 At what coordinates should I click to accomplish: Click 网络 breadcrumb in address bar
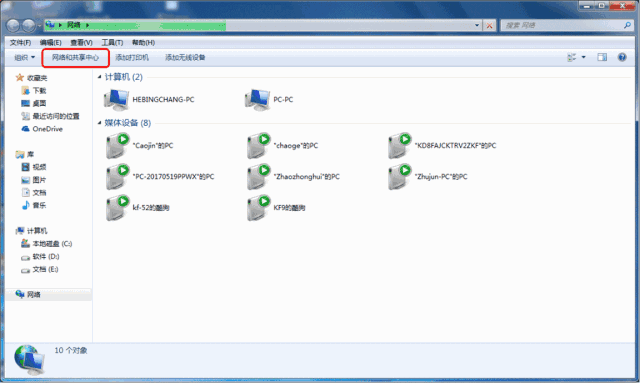tap(73, 25)
